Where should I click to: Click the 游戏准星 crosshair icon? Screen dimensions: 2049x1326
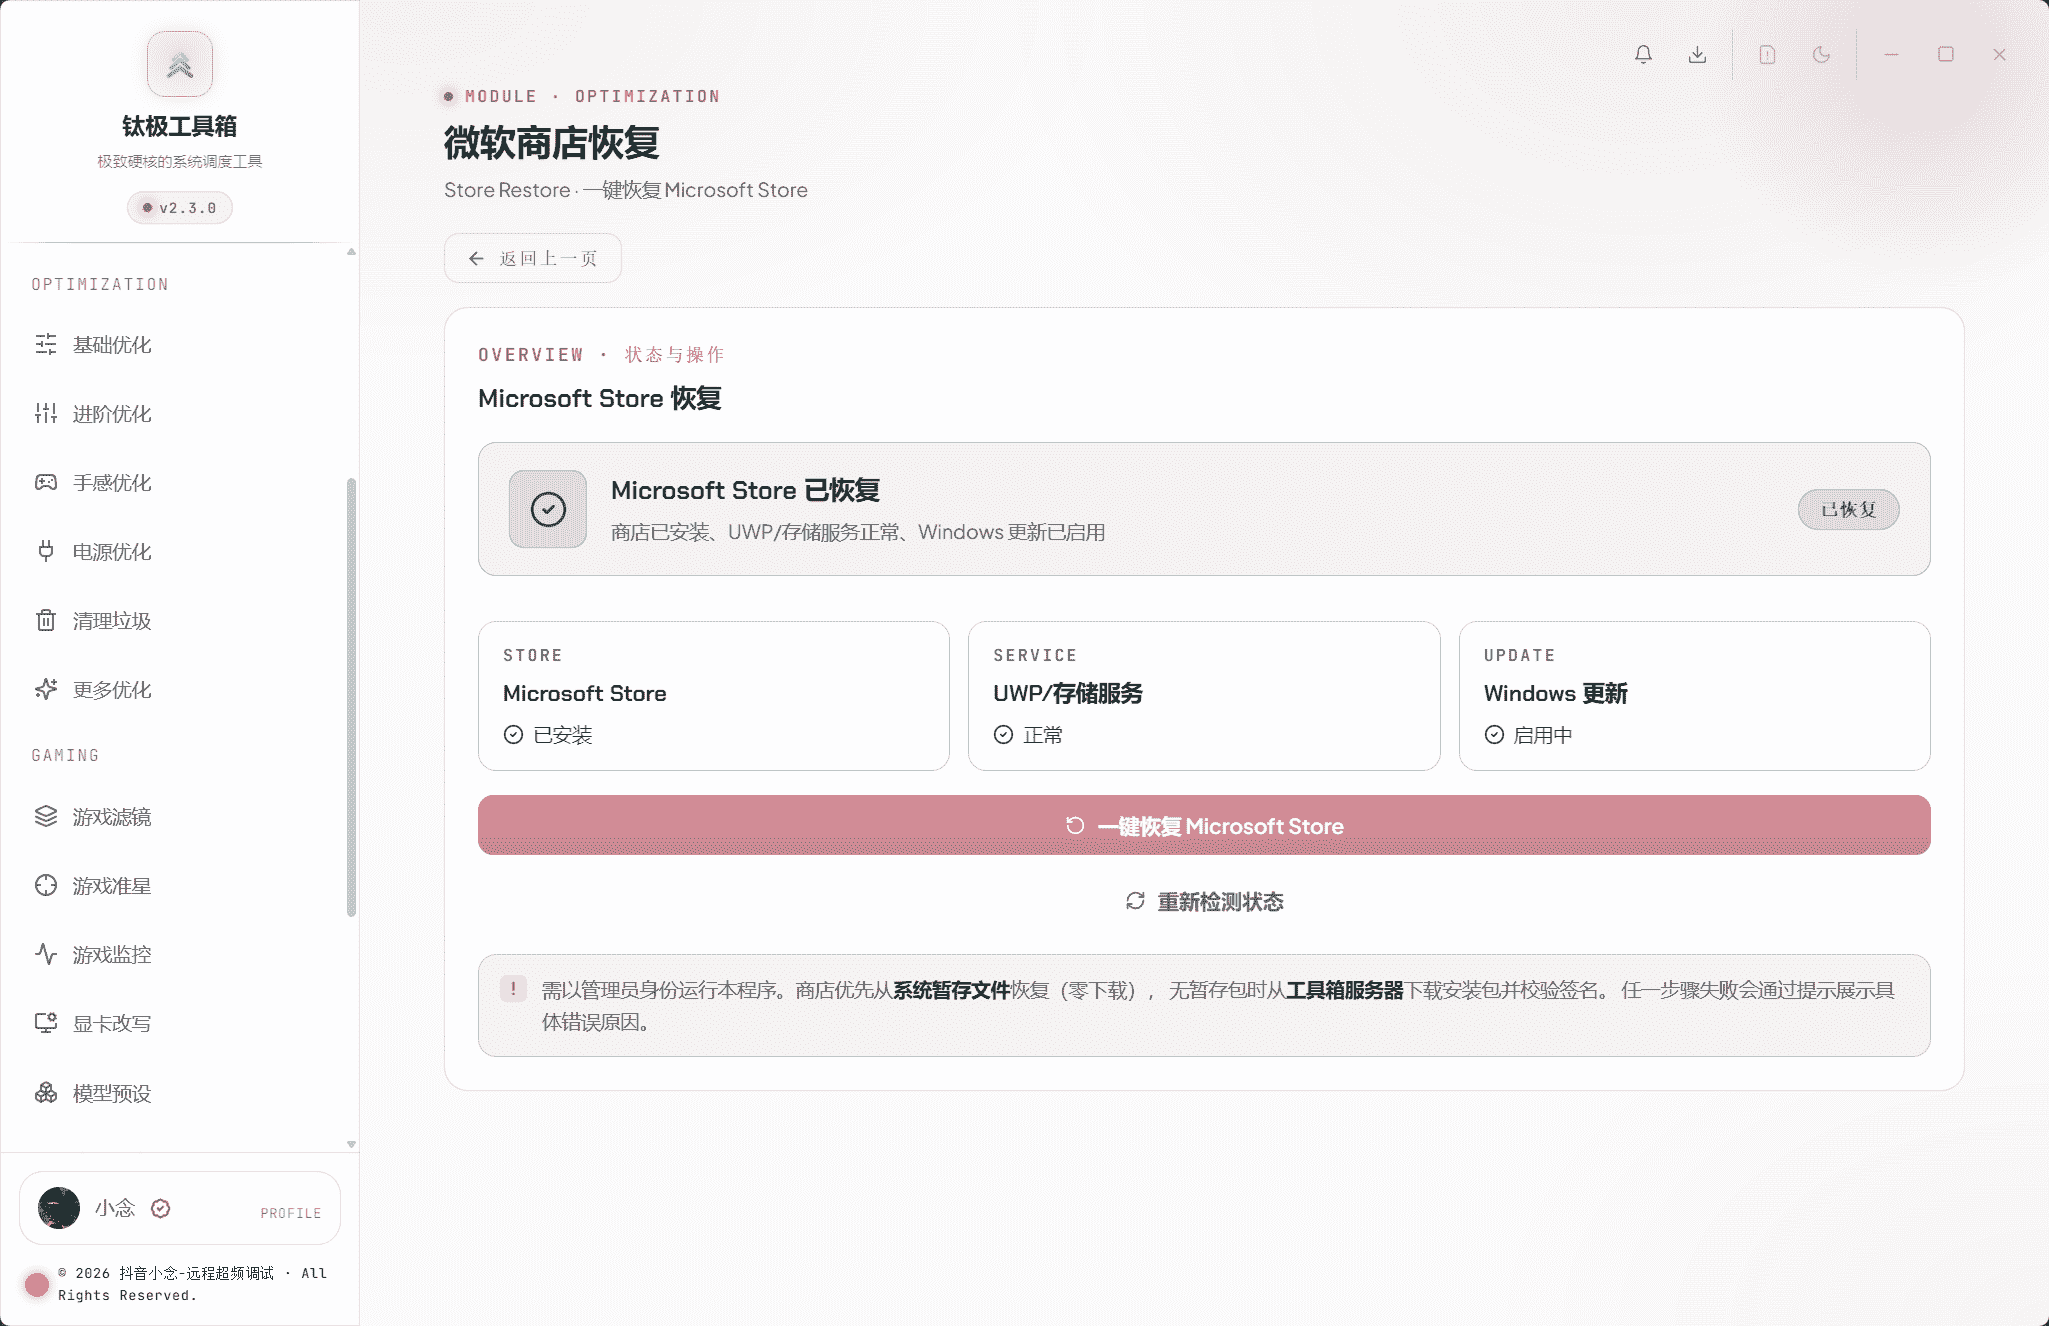pos(46,885)
